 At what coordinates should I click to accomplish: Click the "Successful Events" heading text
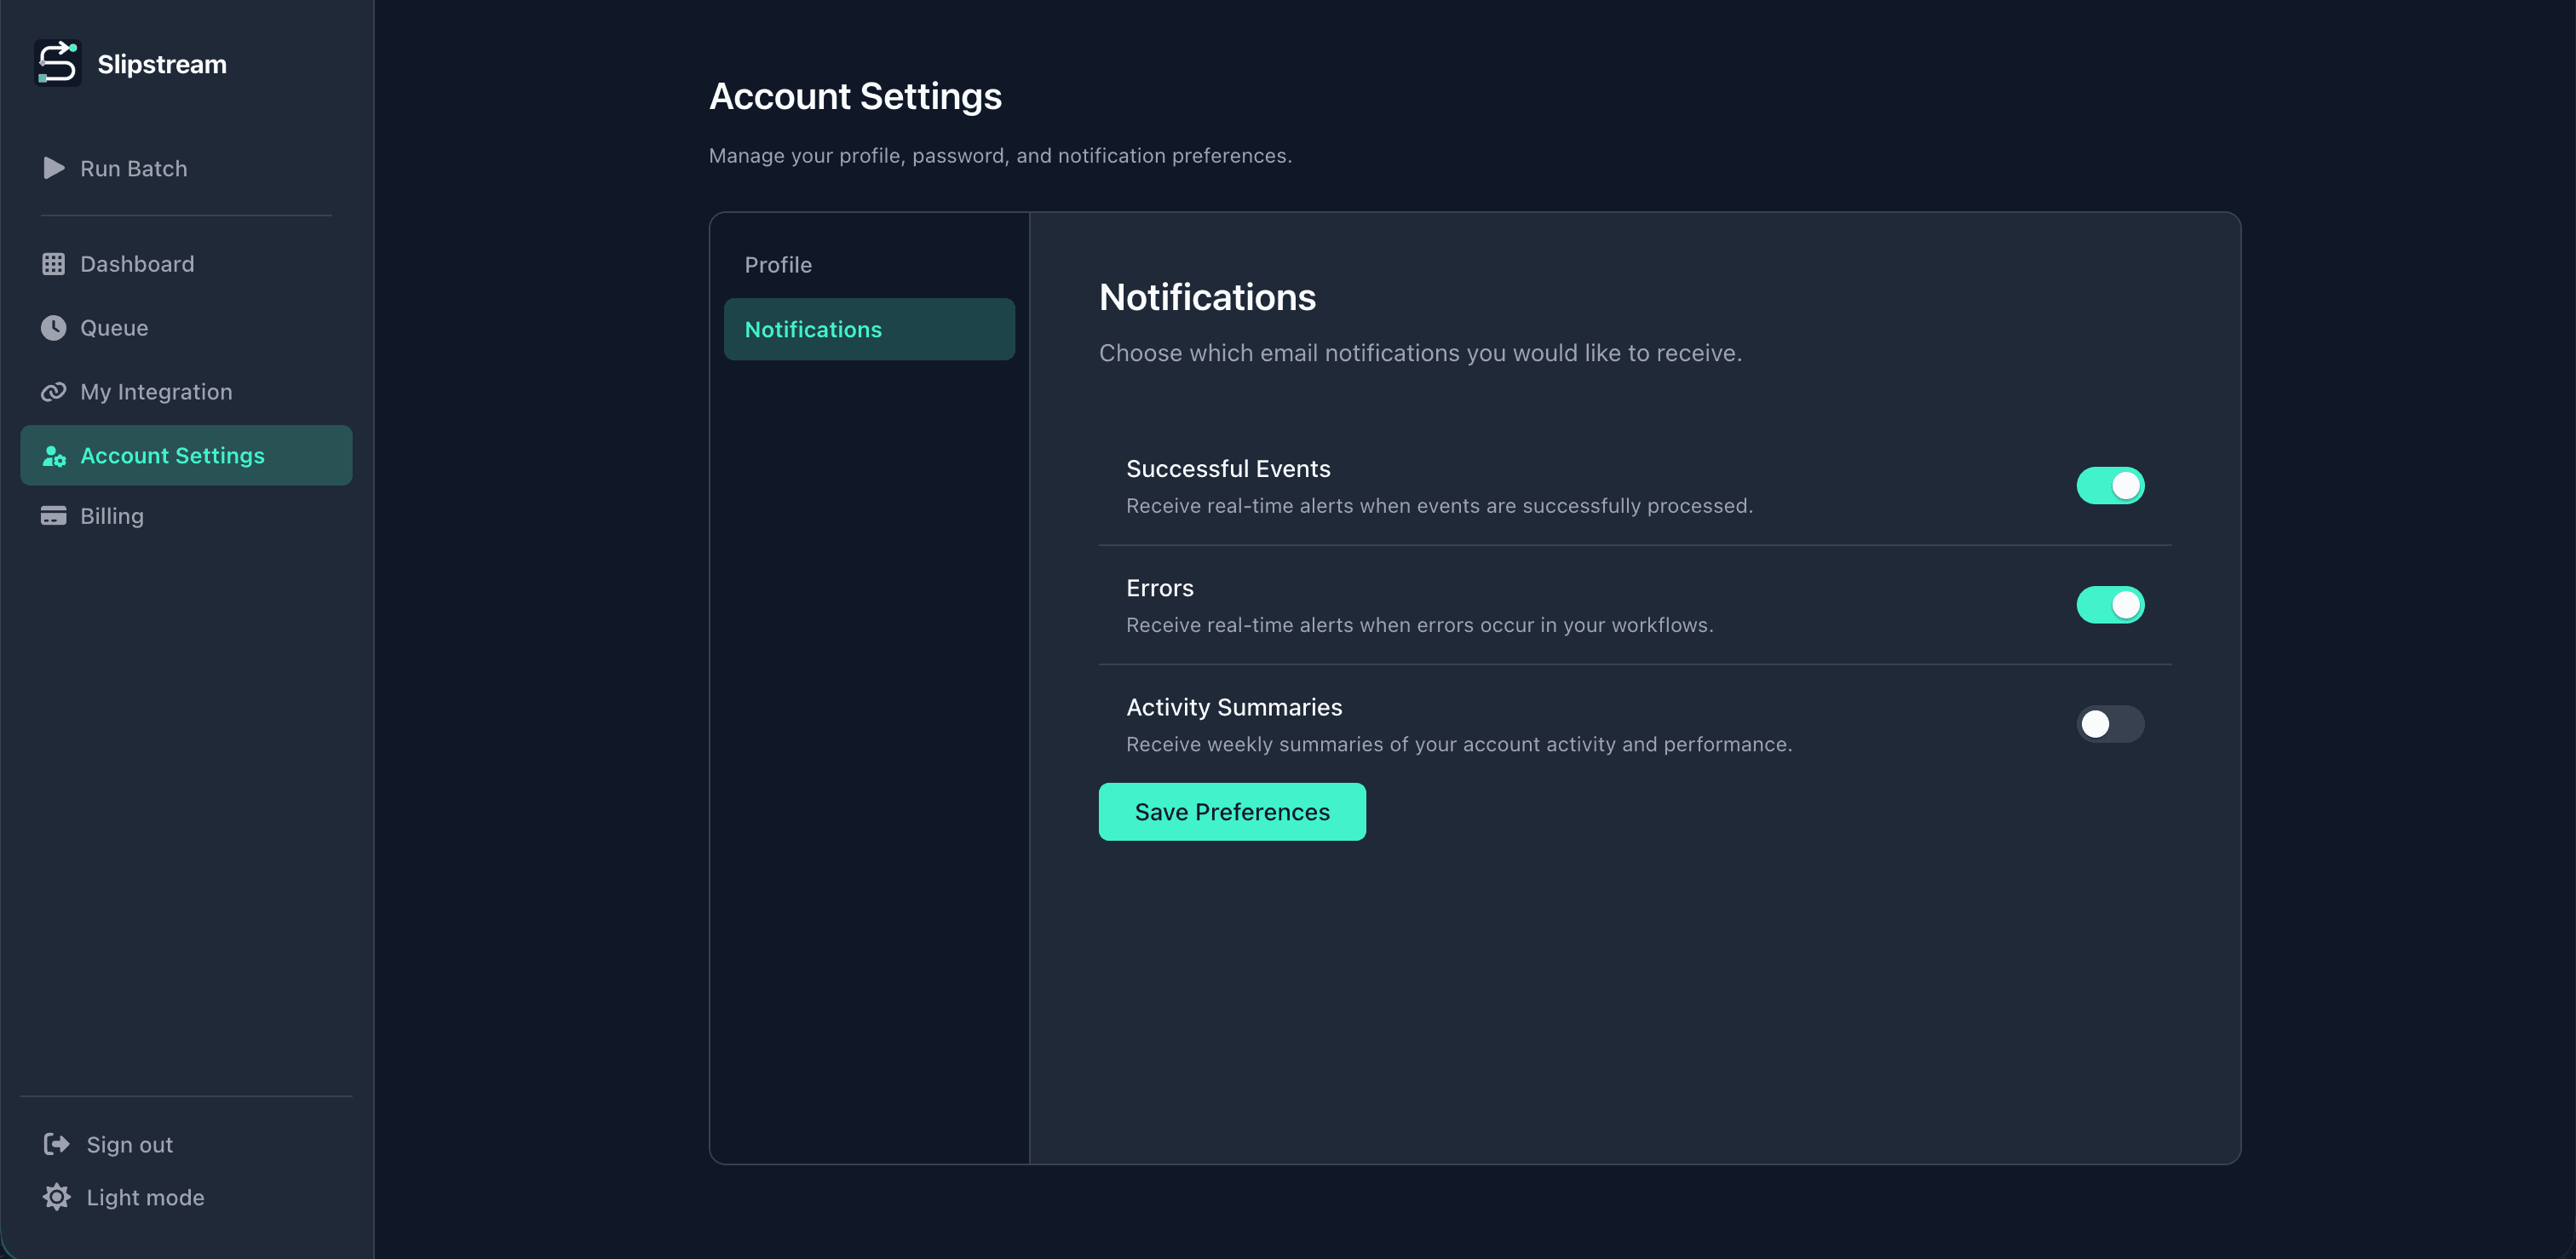coord(1228,469)
